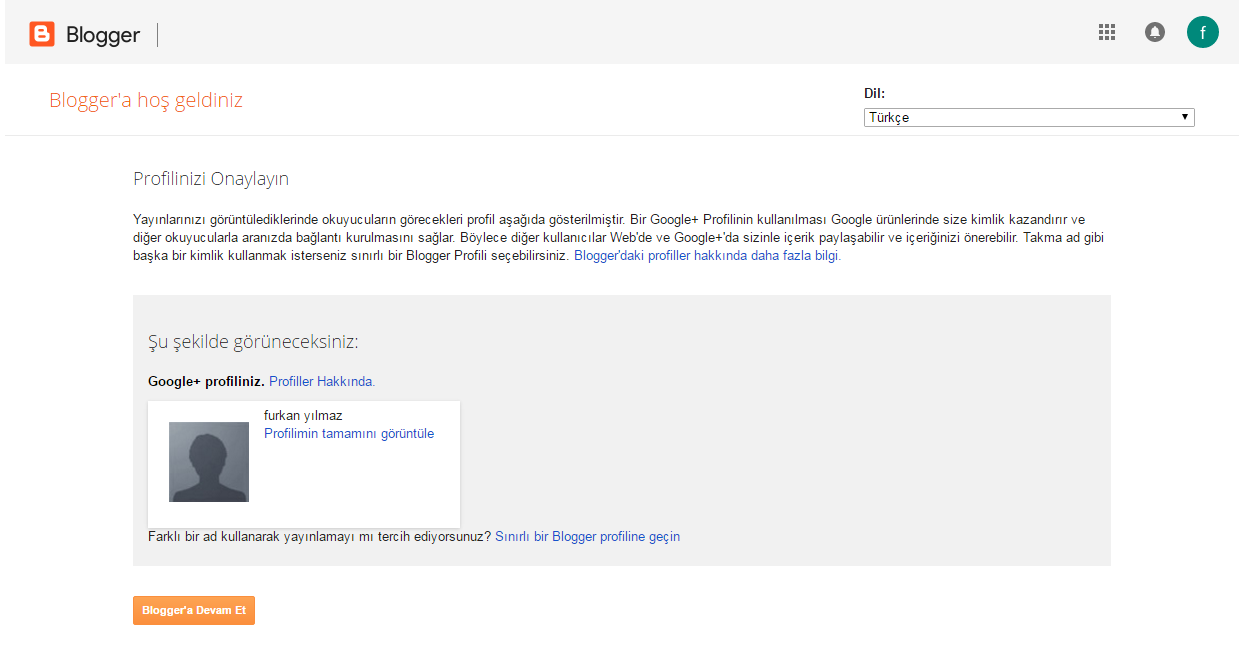Click the Blogger'a Devam Et button

click(194, 610)
